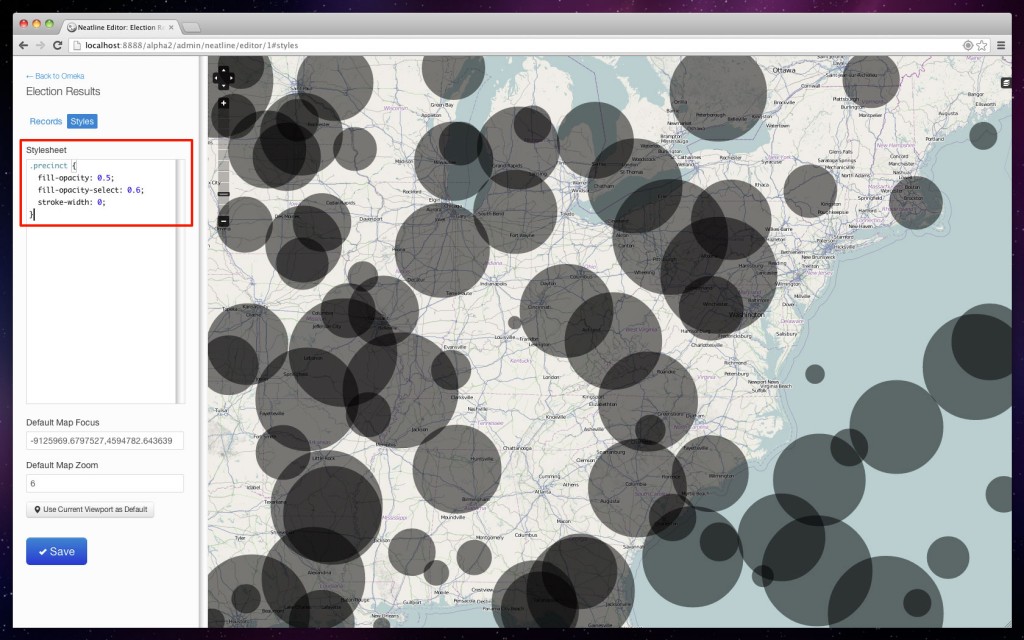
Task: Click the fill-opacity: 0.5 line
Action: pyautogui.click(x=76, y=178)
